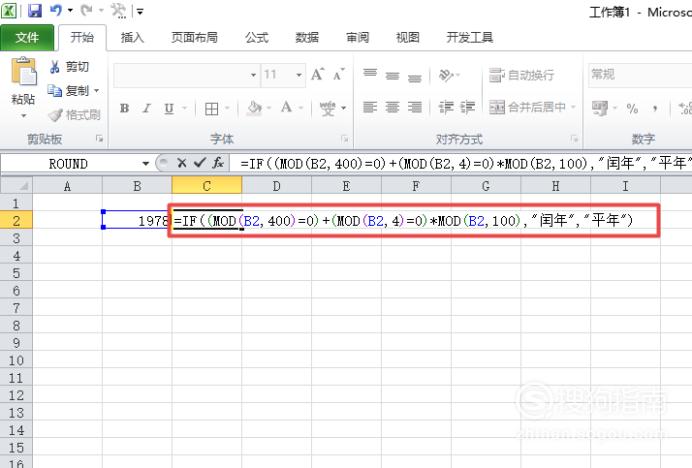692x468 pixels.
Task: Click the fill color bucket swatch
Action: (x=254, y=108)
